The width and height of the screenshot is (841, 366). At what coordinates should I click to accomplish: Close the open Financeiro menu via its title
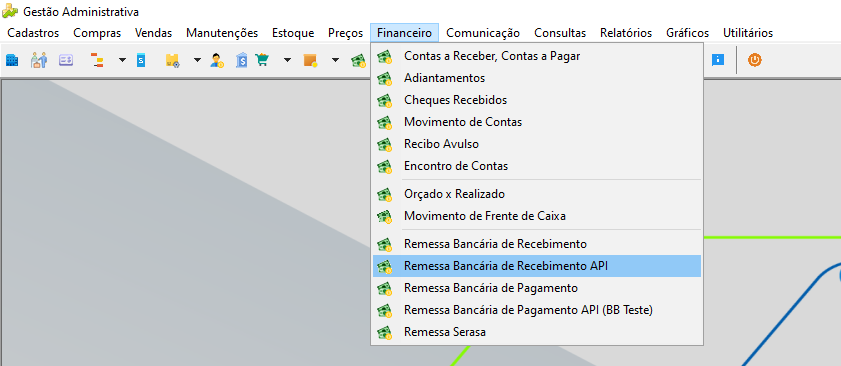(x=404, y=33)
